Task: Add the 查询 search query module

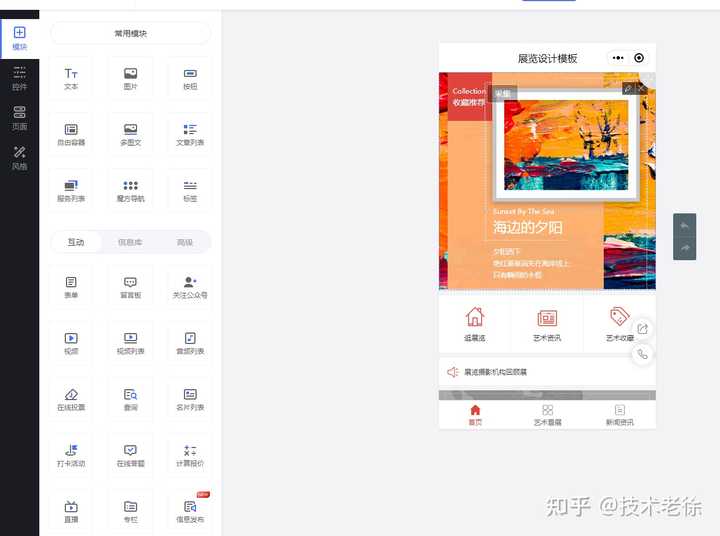Action: pyautogui.click(x=130, y=399)
